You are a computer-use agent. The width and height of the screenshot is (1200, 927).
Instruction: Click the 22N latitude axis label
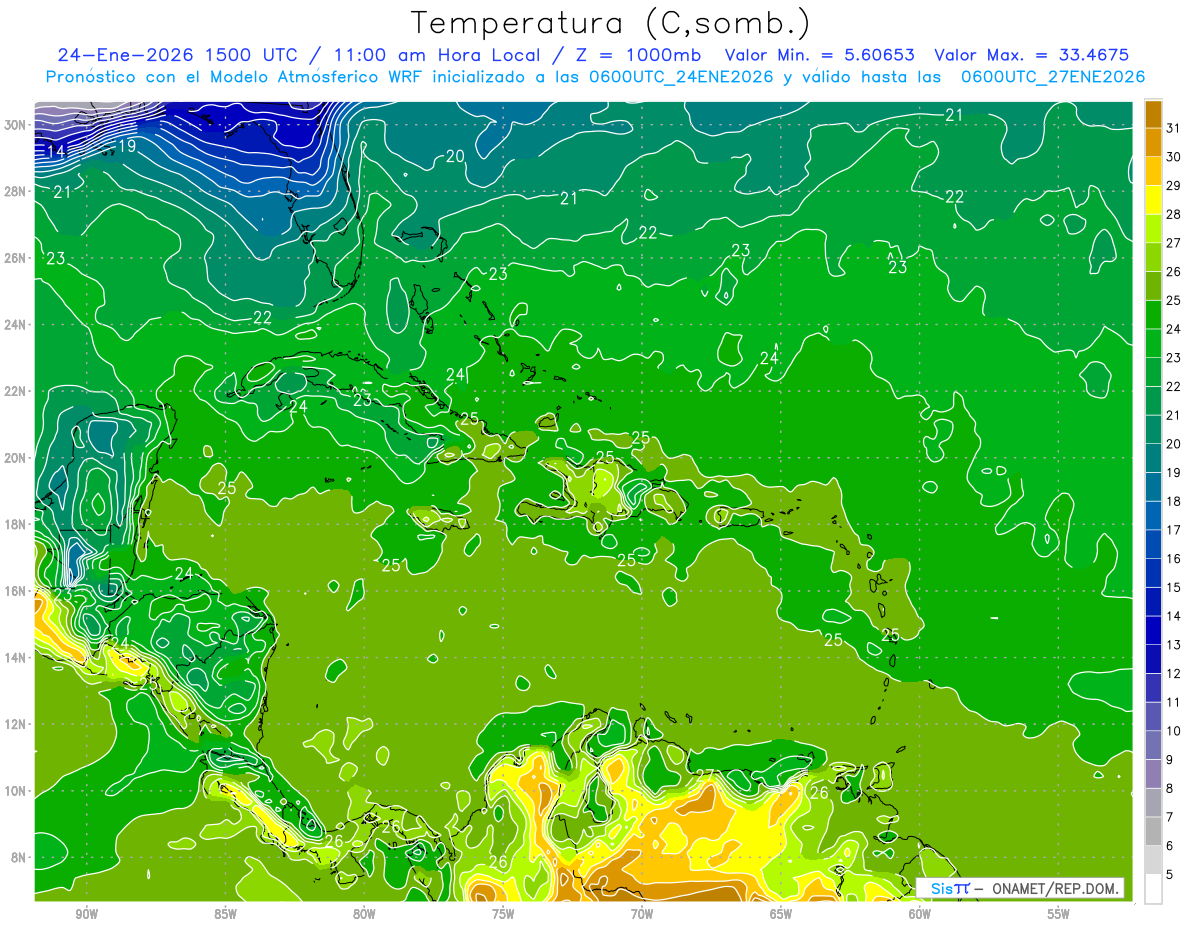(16, 391)
